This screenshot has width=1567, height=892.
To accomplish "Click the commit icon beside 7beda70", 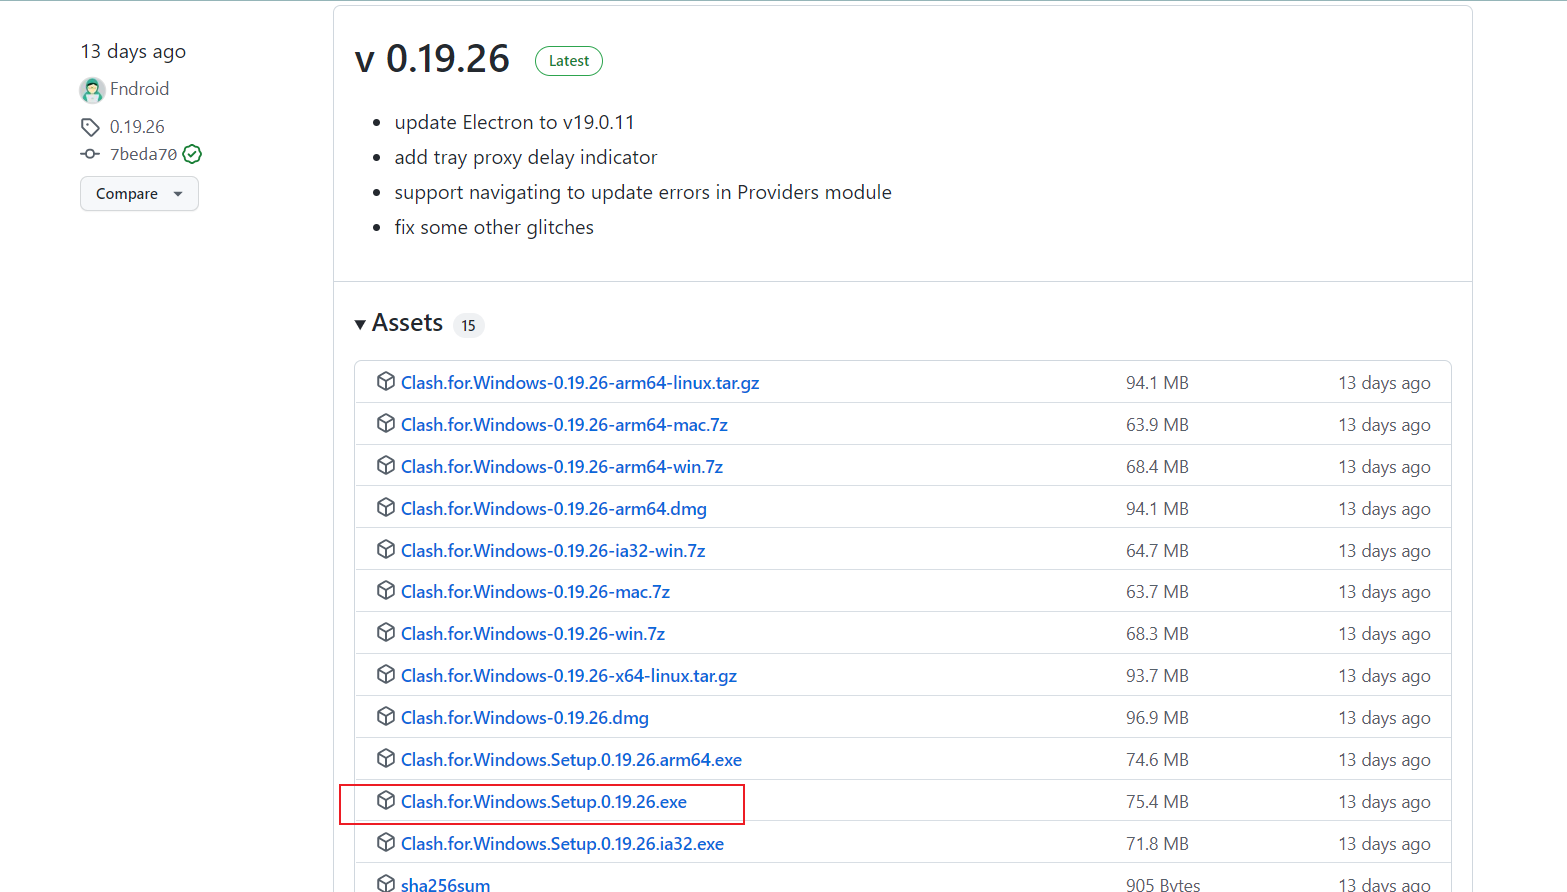I will (x=90, y=154).
